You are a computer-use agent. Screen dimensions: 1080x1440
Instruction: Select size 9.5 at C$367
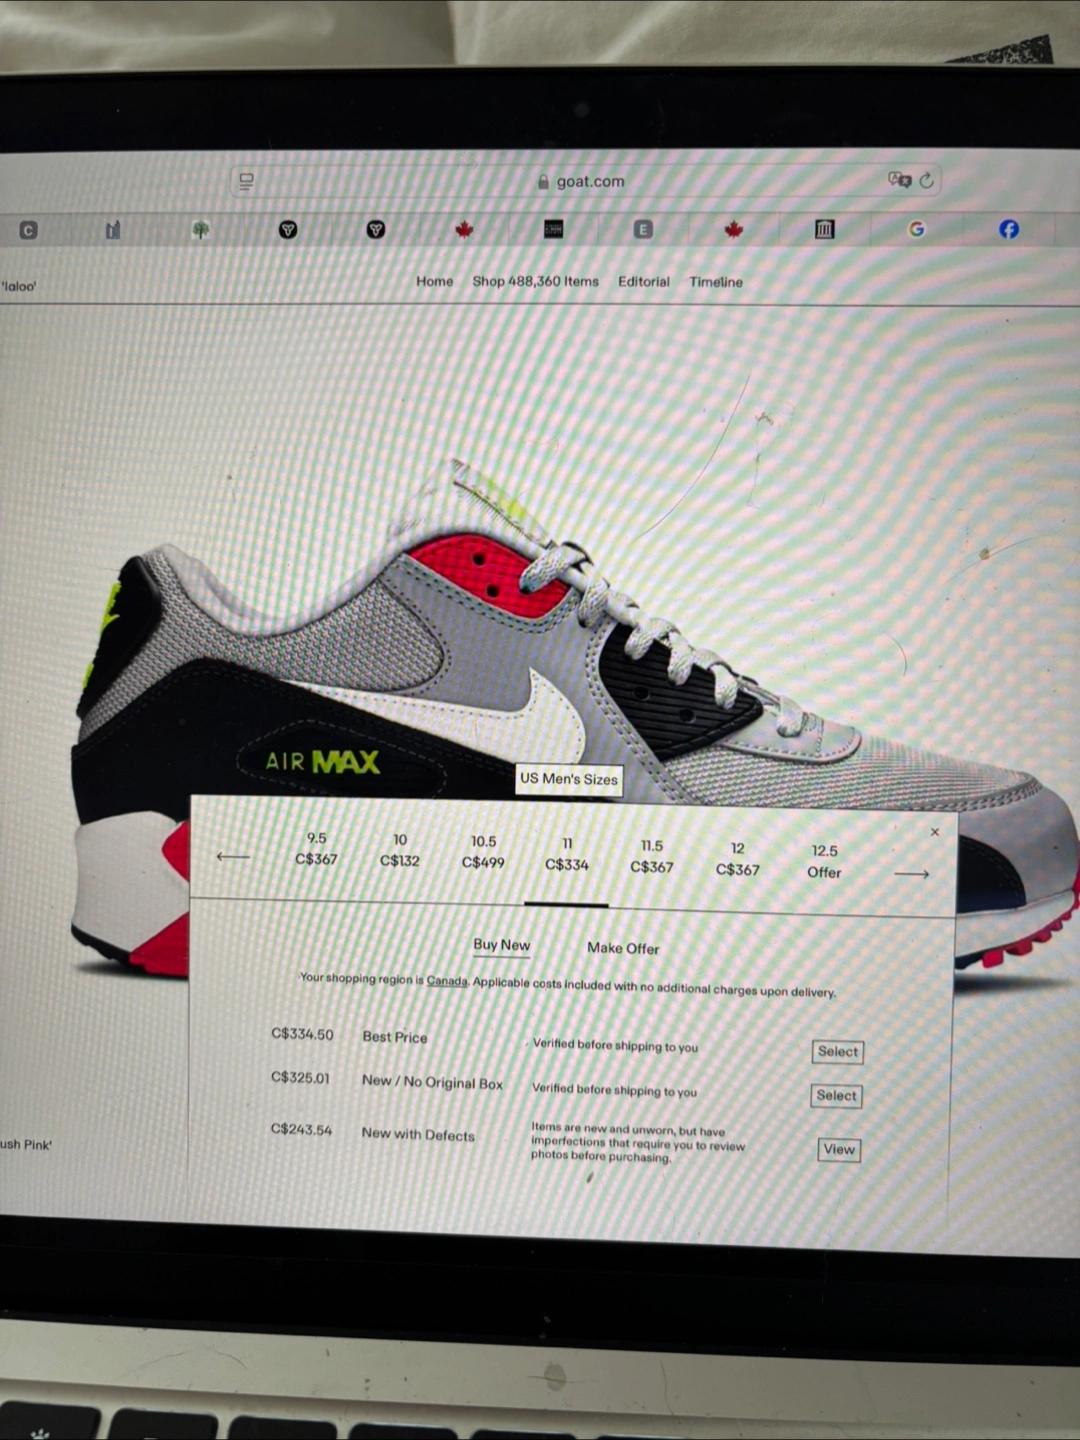(x=316, y=848)
